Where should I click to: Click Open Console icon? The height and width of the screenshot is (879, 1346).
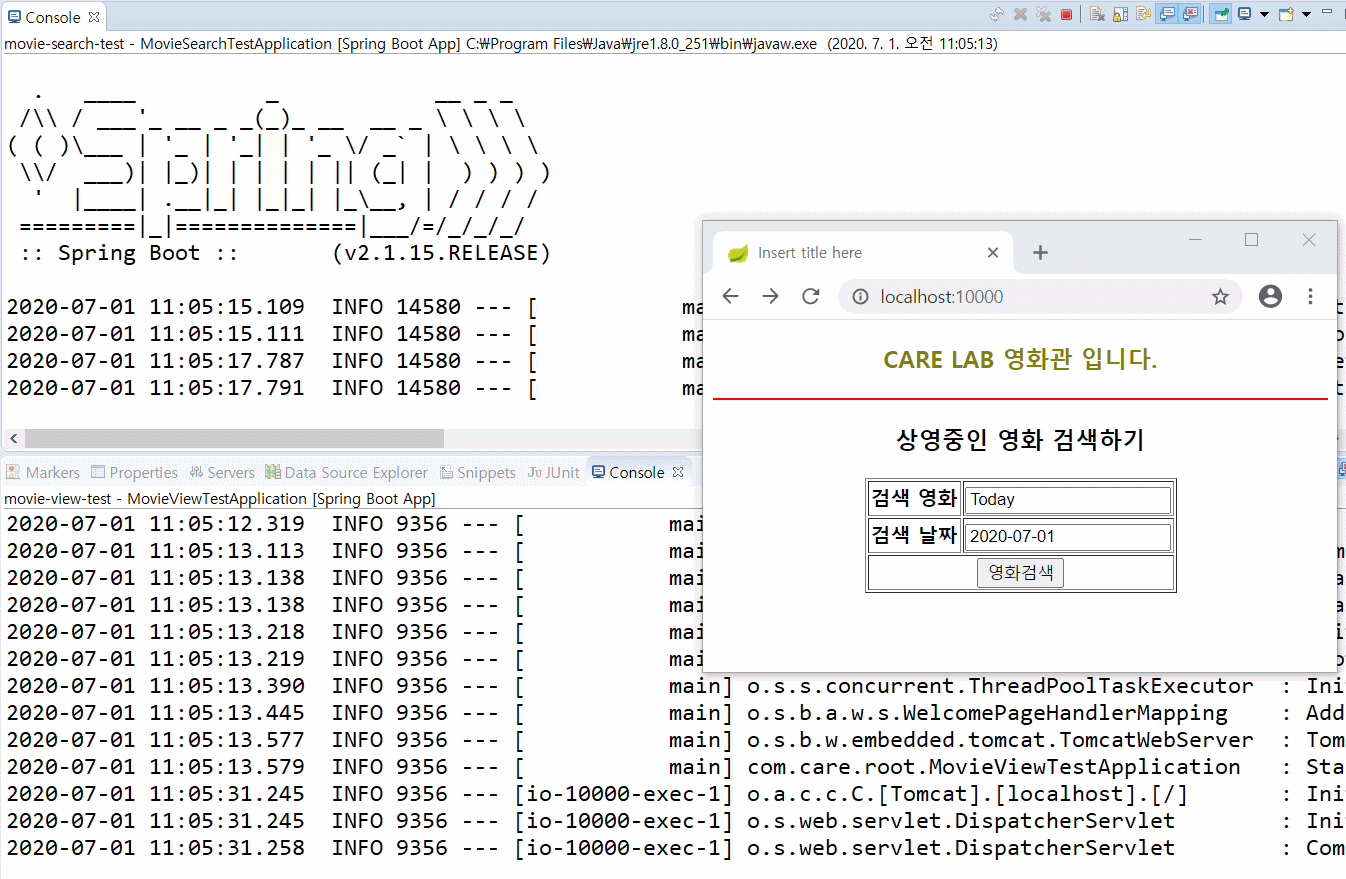pyautogui.click(x=1287, y=14)
